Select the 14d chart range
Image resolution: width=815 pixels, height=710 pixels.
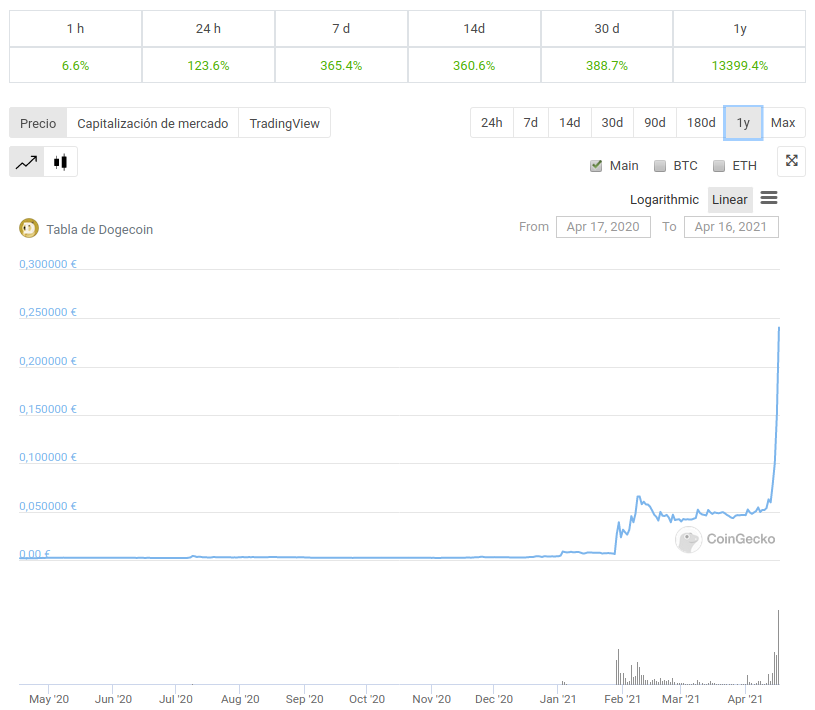point(570,123)
